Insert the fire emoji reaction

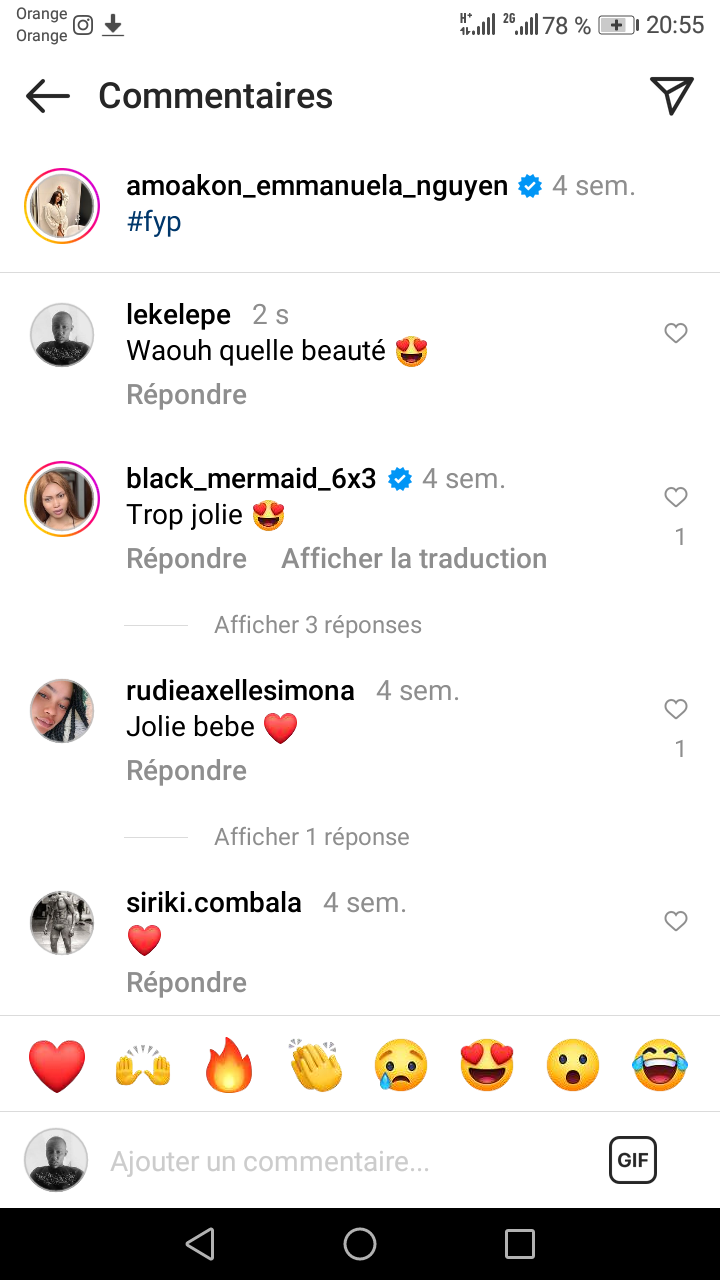tap(229, 1065)
